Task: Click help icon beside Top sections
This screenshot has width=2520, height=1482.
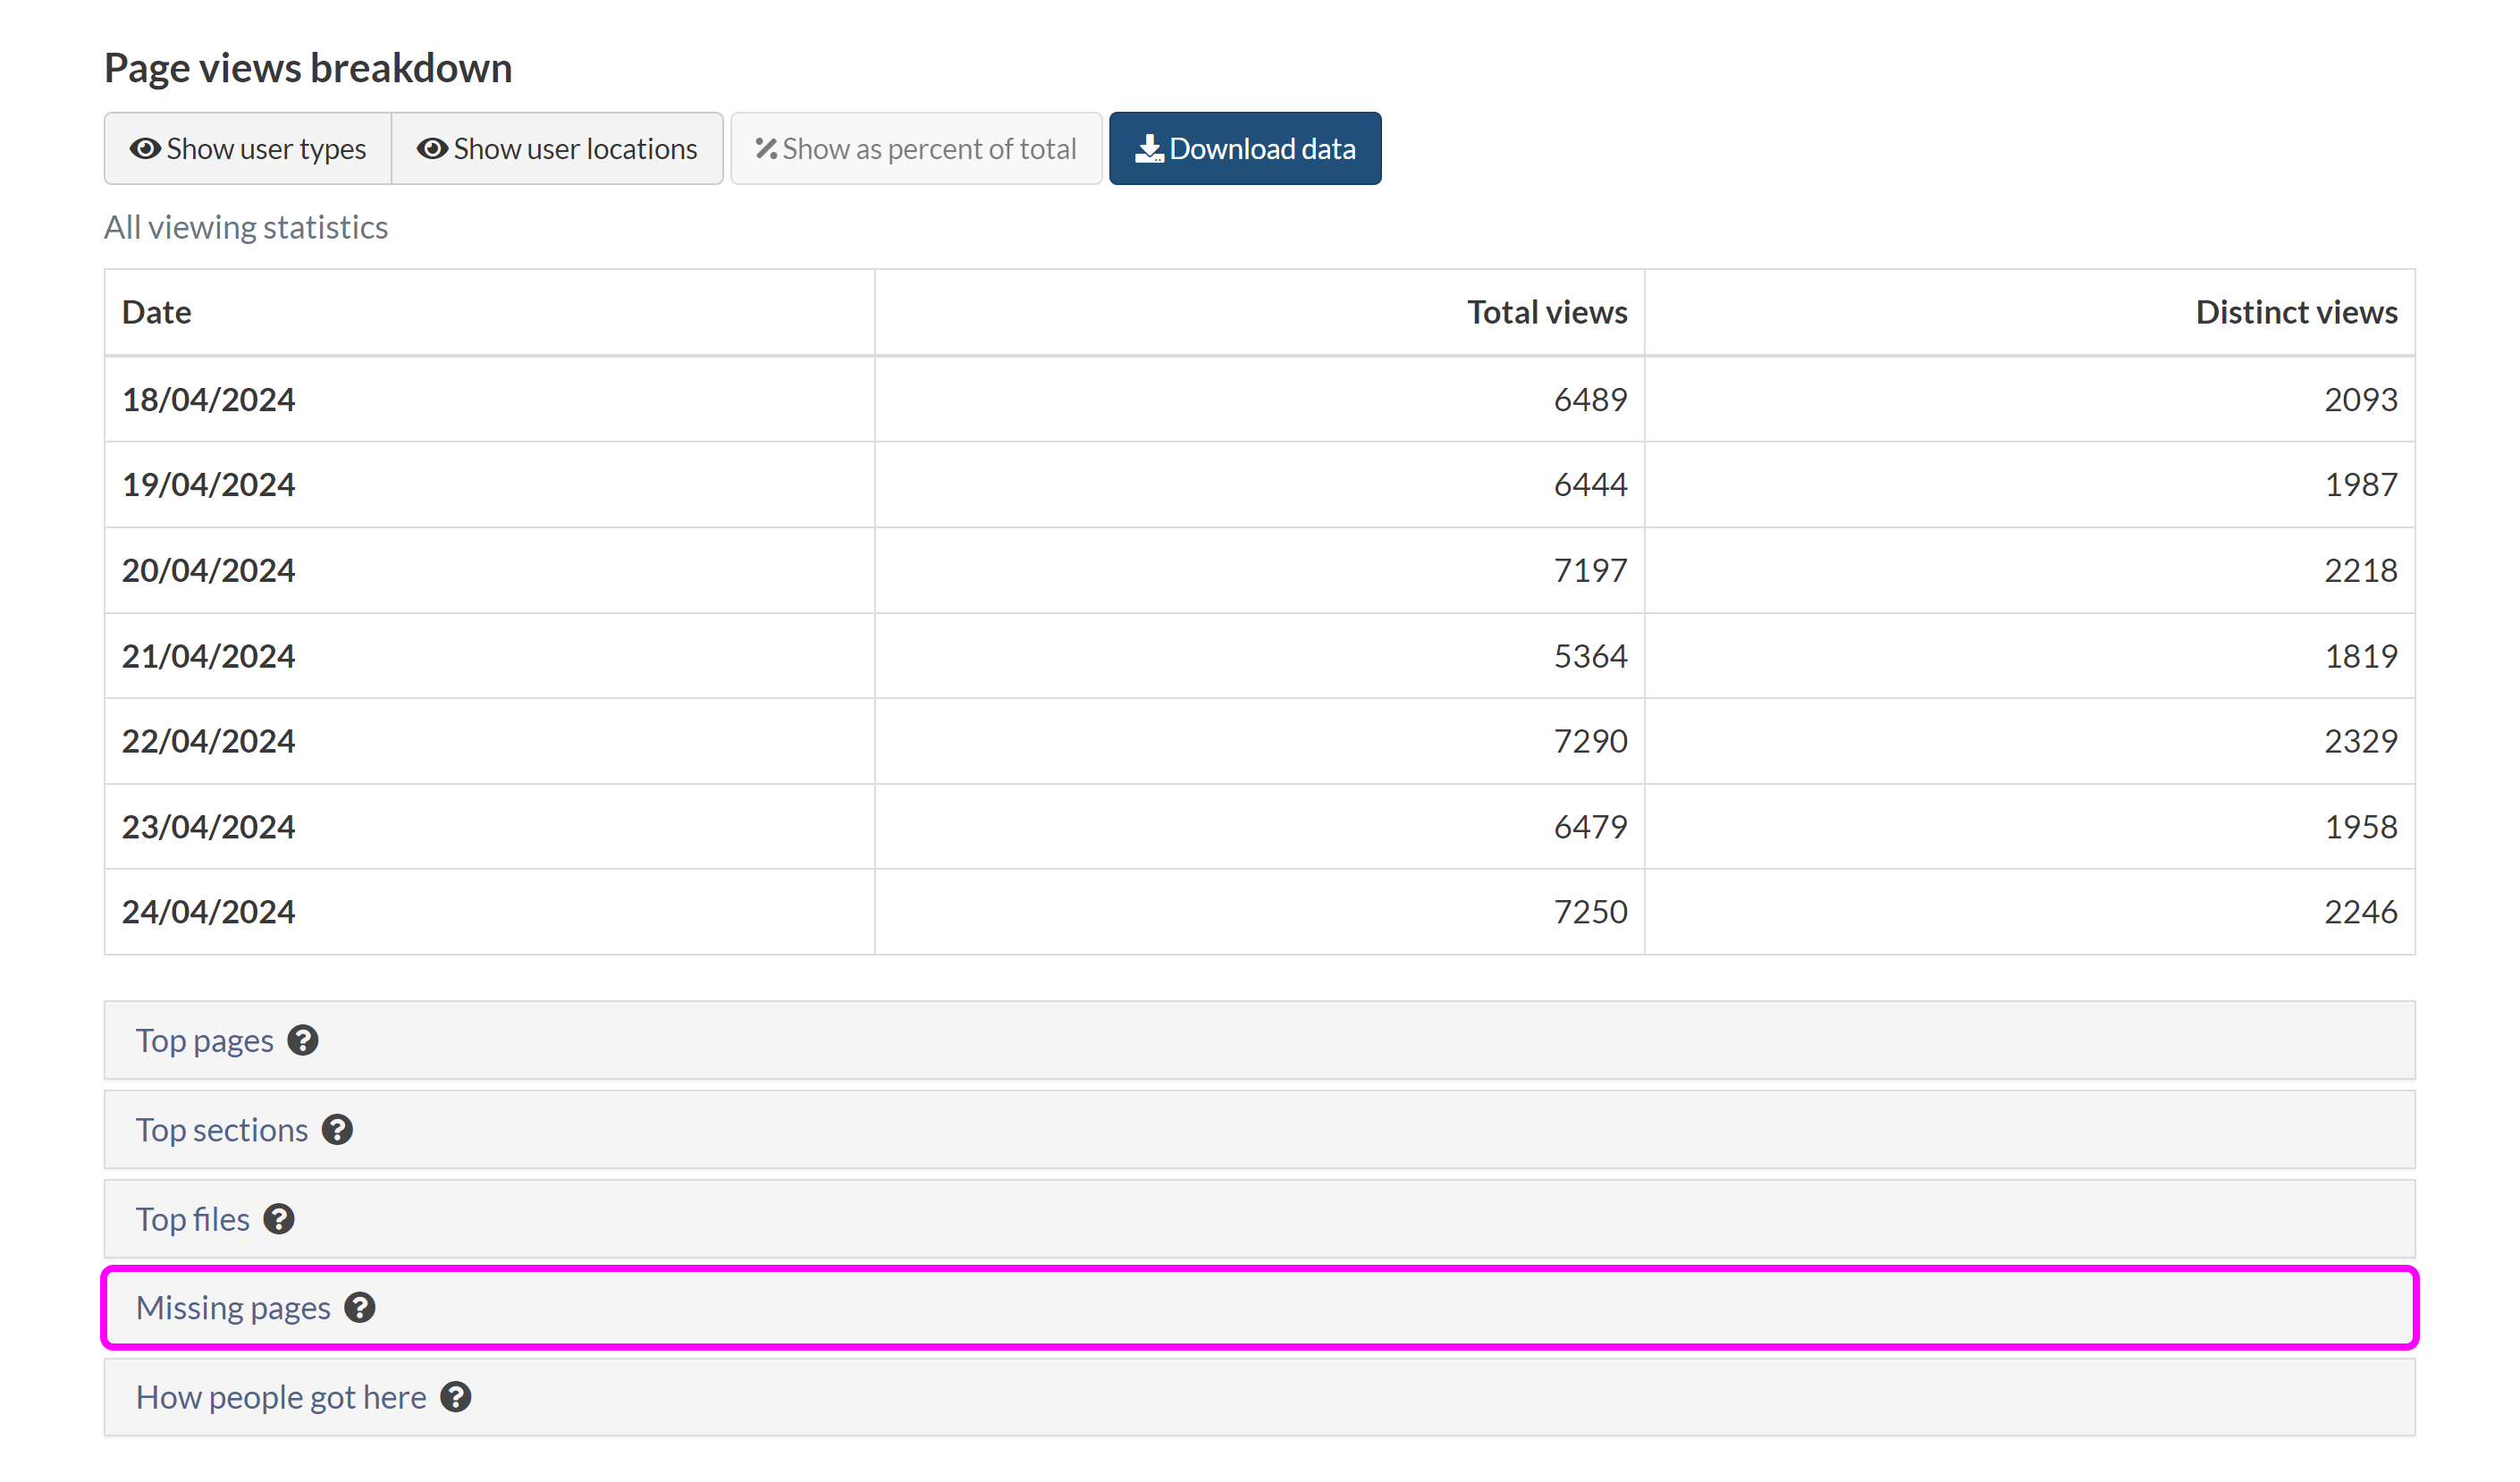Action: (x=337, y=1130)
